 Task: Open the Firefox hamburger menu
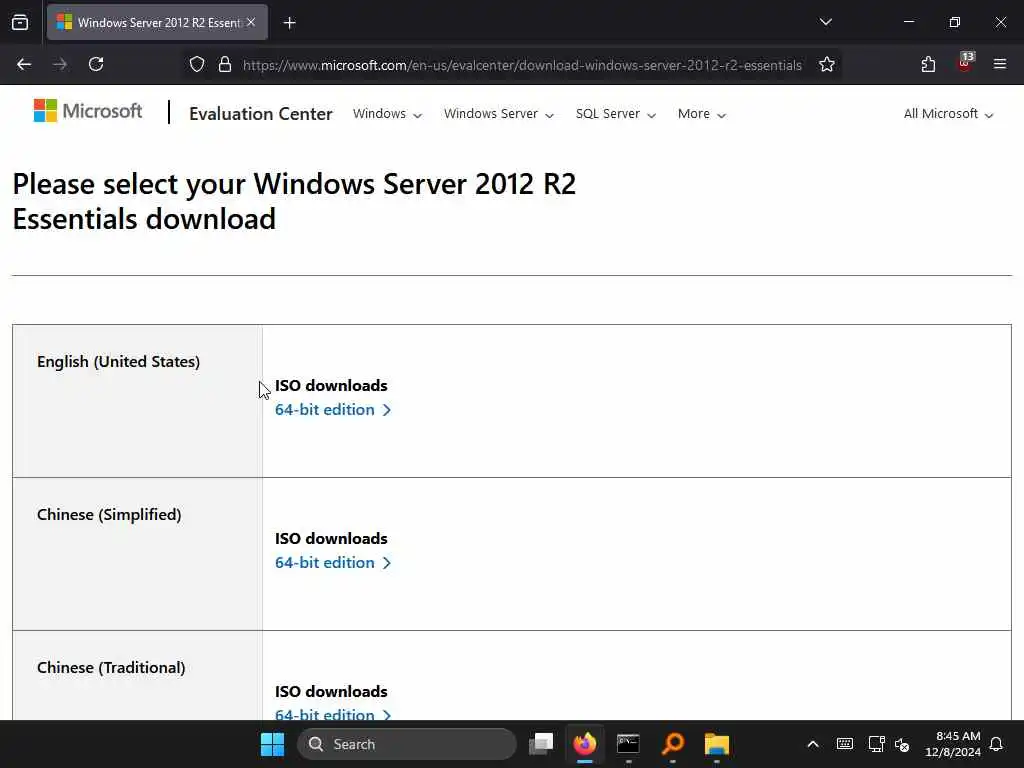(1000, 64)
